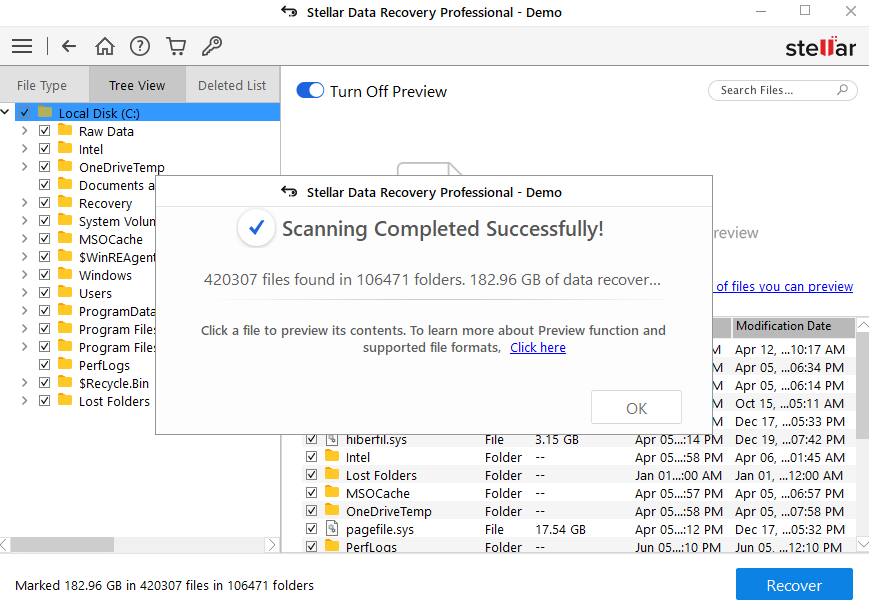Viewport: 869px width, 605px height.
Task: Uncheck the pagefile.sys checkbox
Action: [x=311, y=529]
